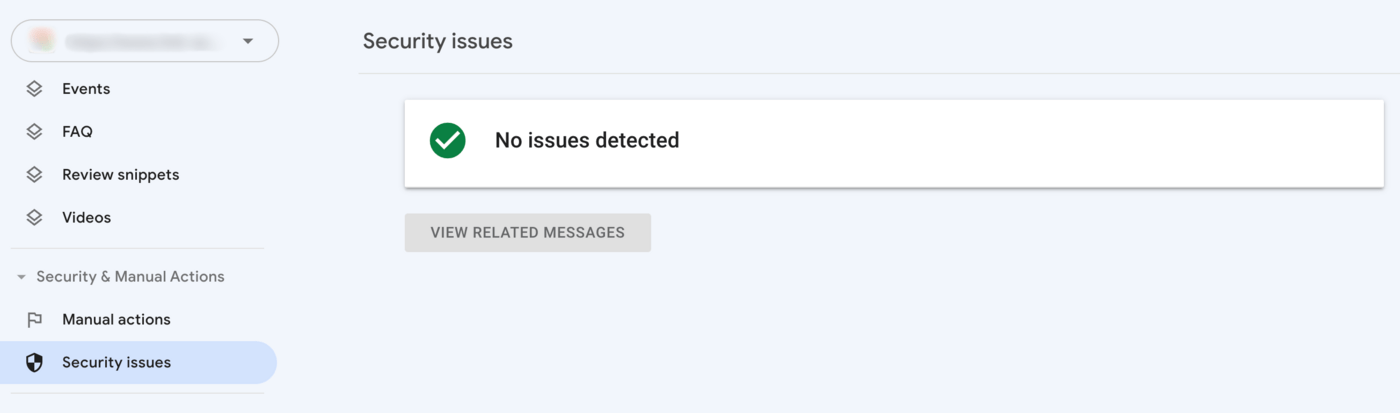The width and height of the screenshot is (1400, 413).
Task: Go to the FAQ report
Action: [x=77, y=132]
